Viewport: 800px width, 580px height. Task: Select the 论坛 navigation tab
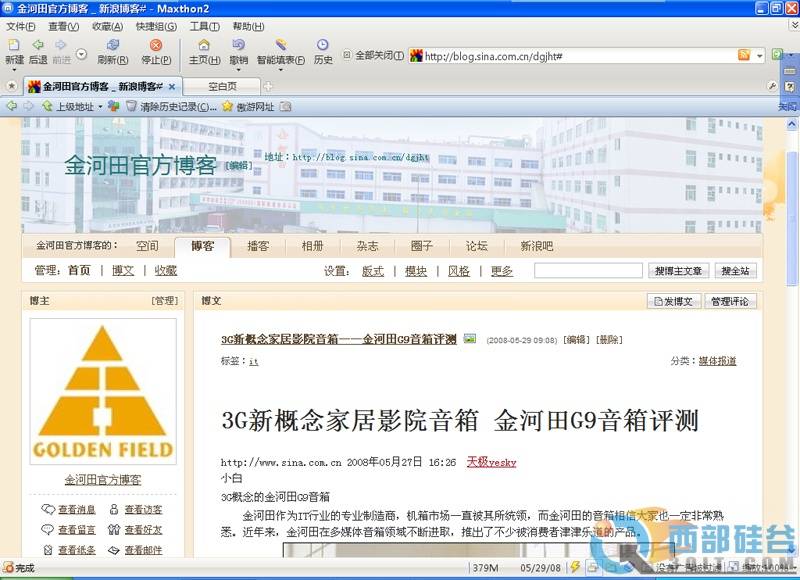click(x=477, y=246)
